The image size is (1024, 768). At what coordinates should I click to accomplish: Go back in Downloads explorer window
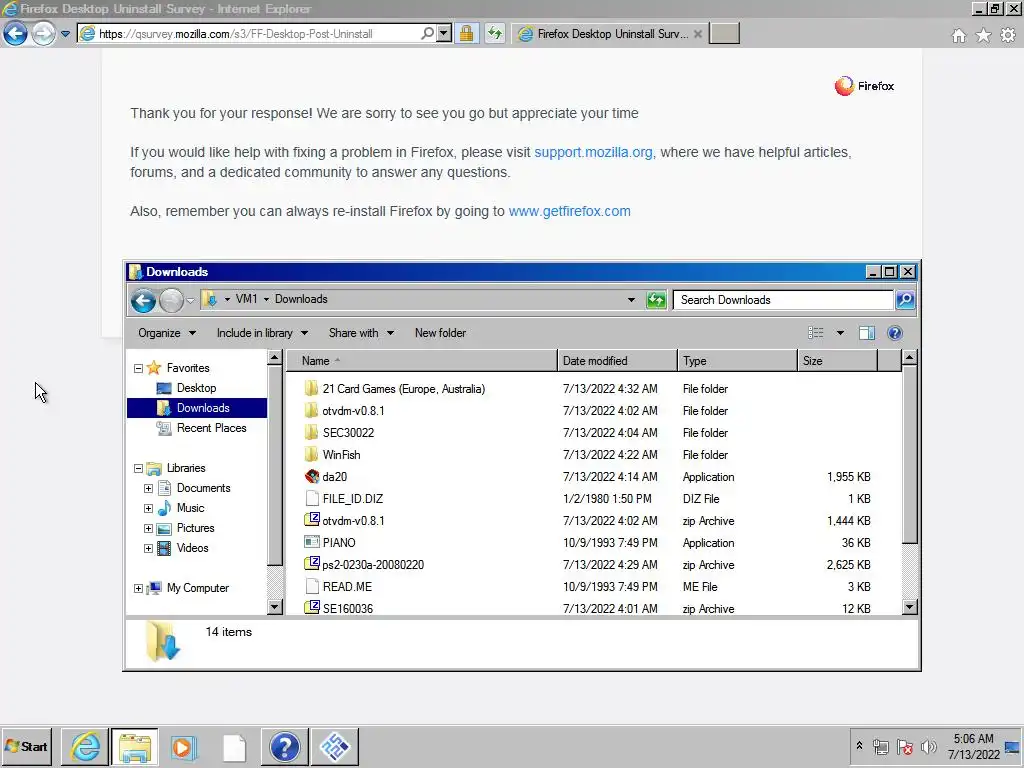[143, 300]
